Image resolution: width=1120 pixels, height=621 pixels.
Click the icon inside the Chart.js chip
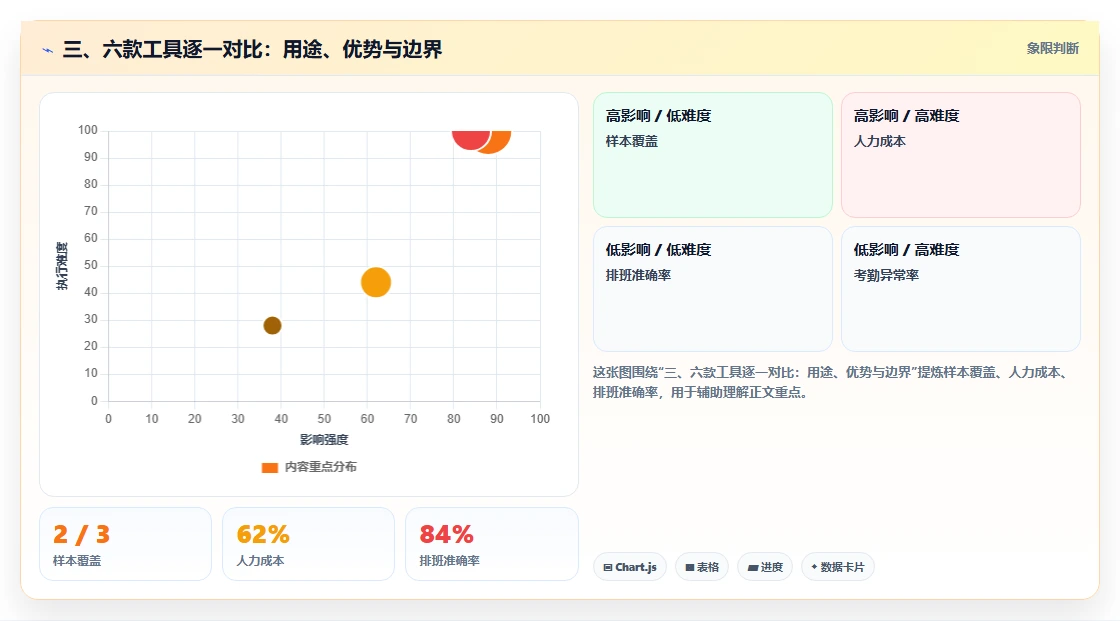point(608,567)
